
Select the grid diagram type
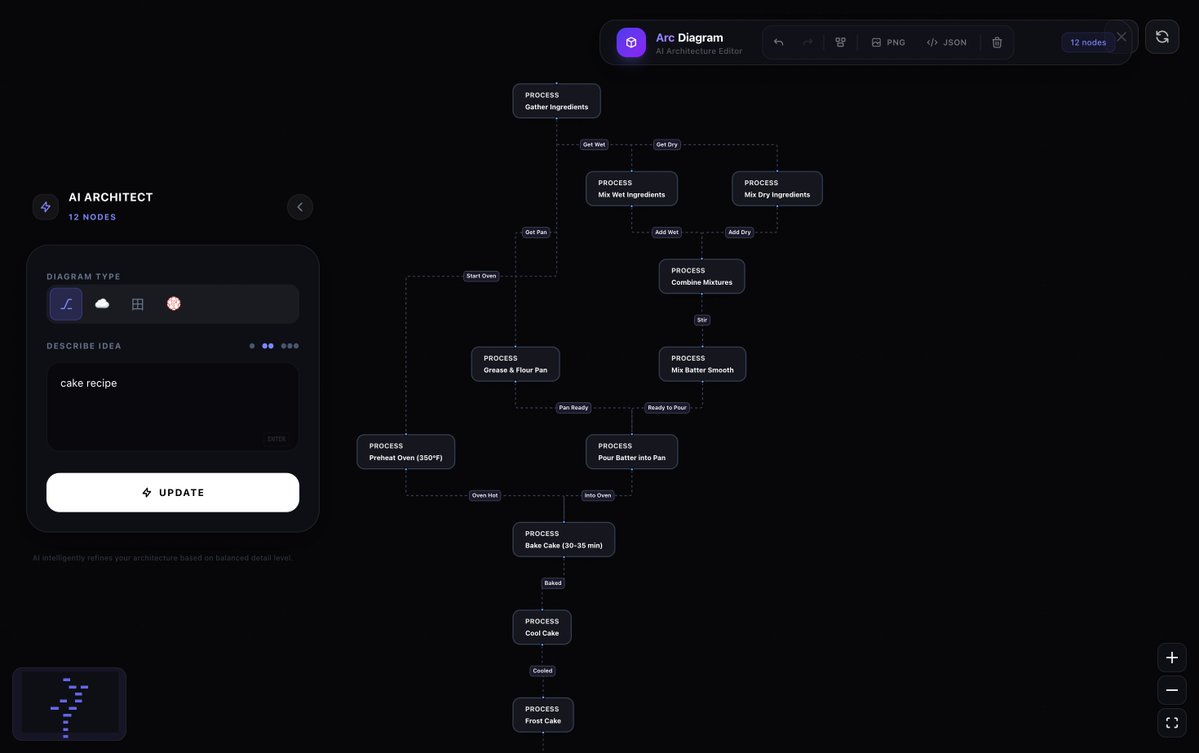point(138,303)
